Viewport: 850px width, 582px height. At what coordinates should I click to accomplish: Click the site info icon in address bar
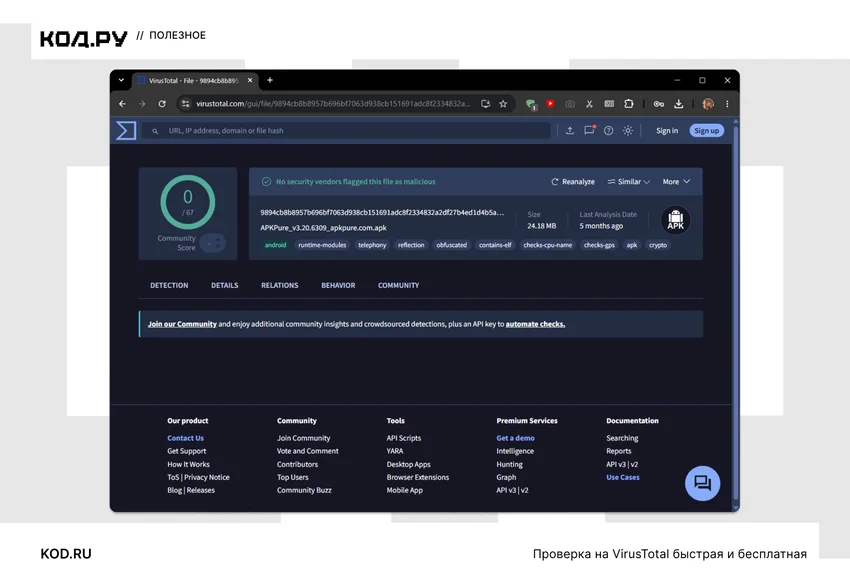pos(185,104)
